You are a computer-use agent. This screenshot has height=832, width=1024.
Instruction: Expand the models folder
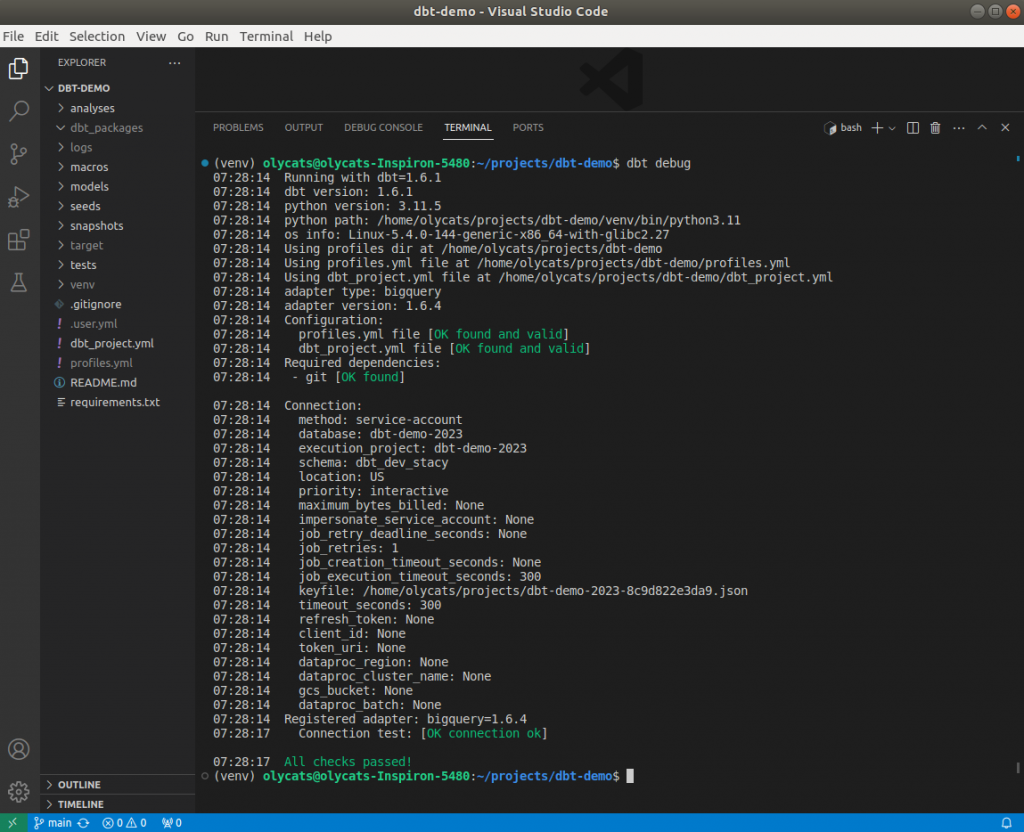(x=118, y=187)
